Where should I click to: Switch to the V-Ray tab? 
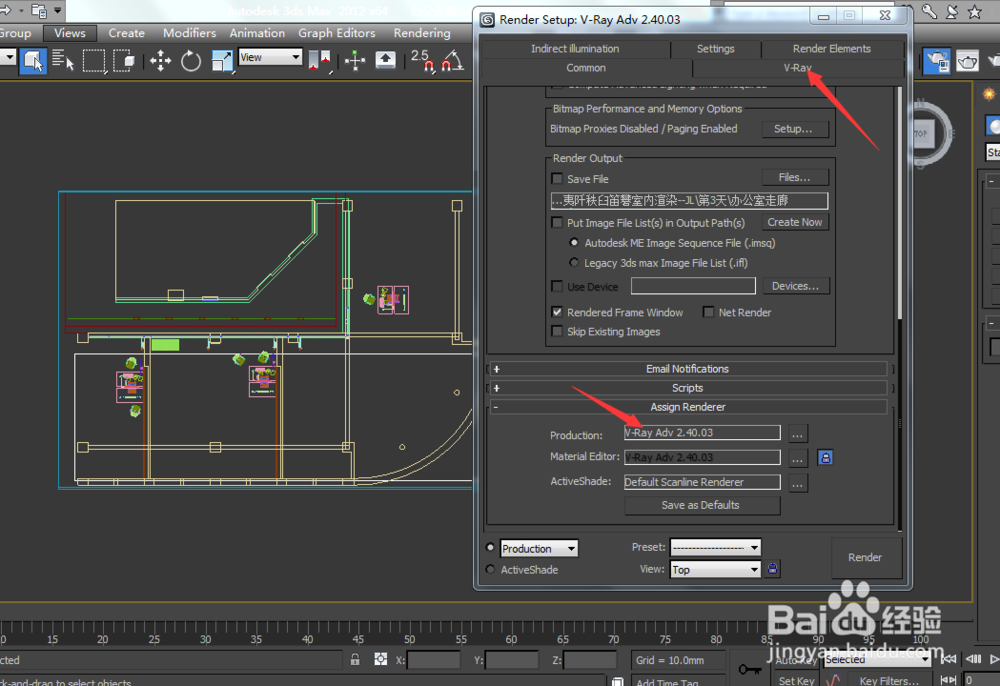(797, 68)
